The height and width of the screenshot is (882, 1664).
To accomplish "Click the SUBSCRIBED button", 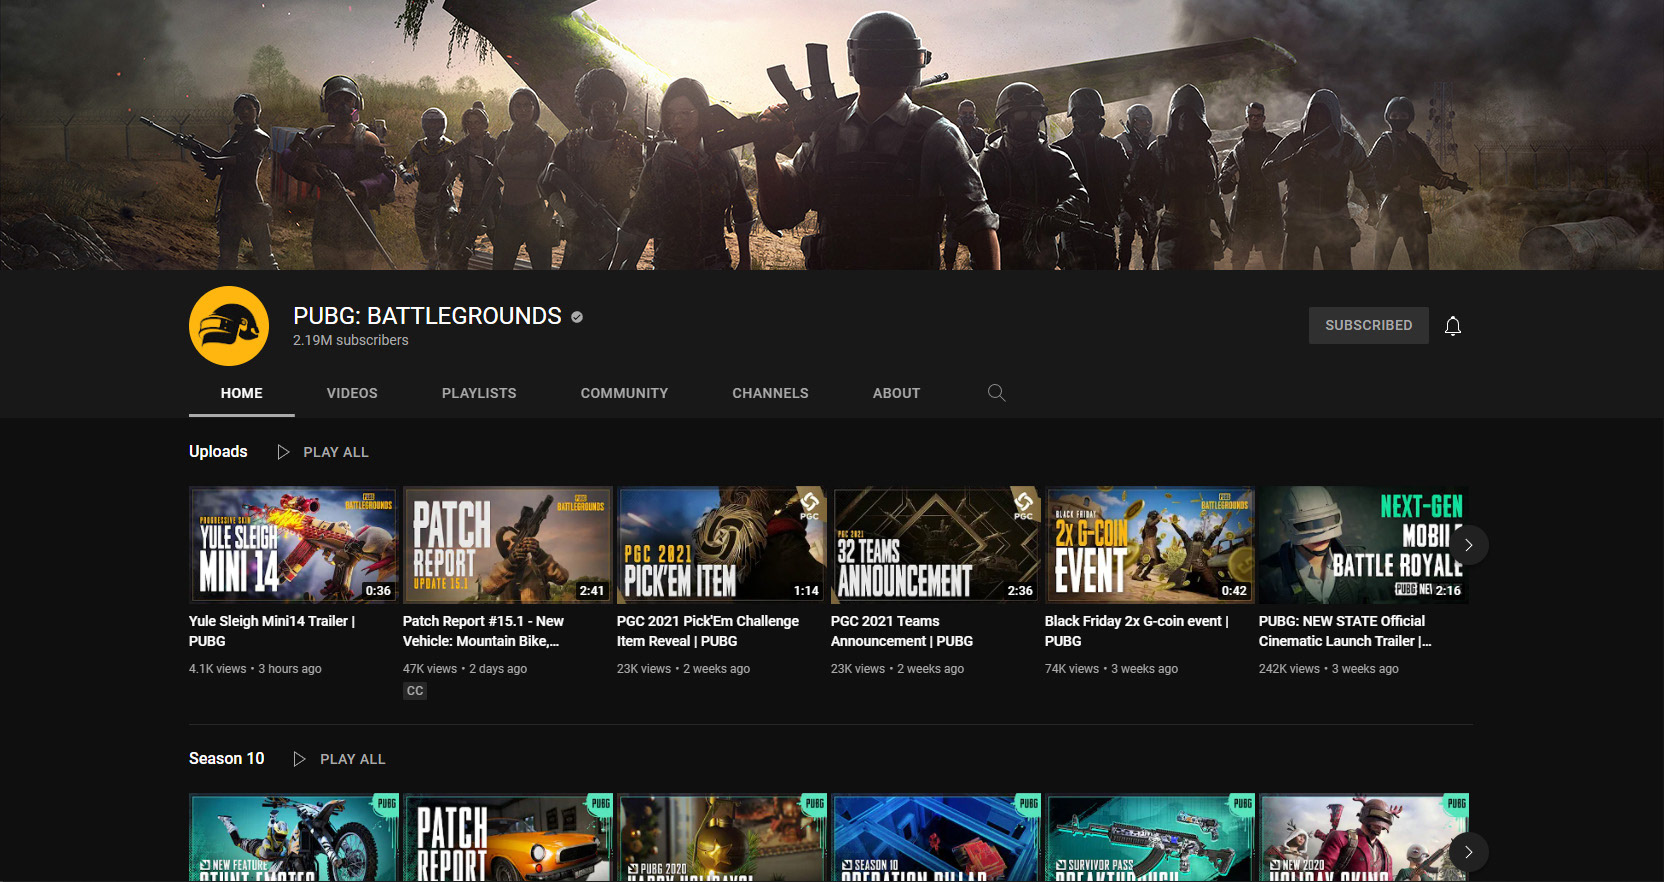I will click(x=1369, y=325).
